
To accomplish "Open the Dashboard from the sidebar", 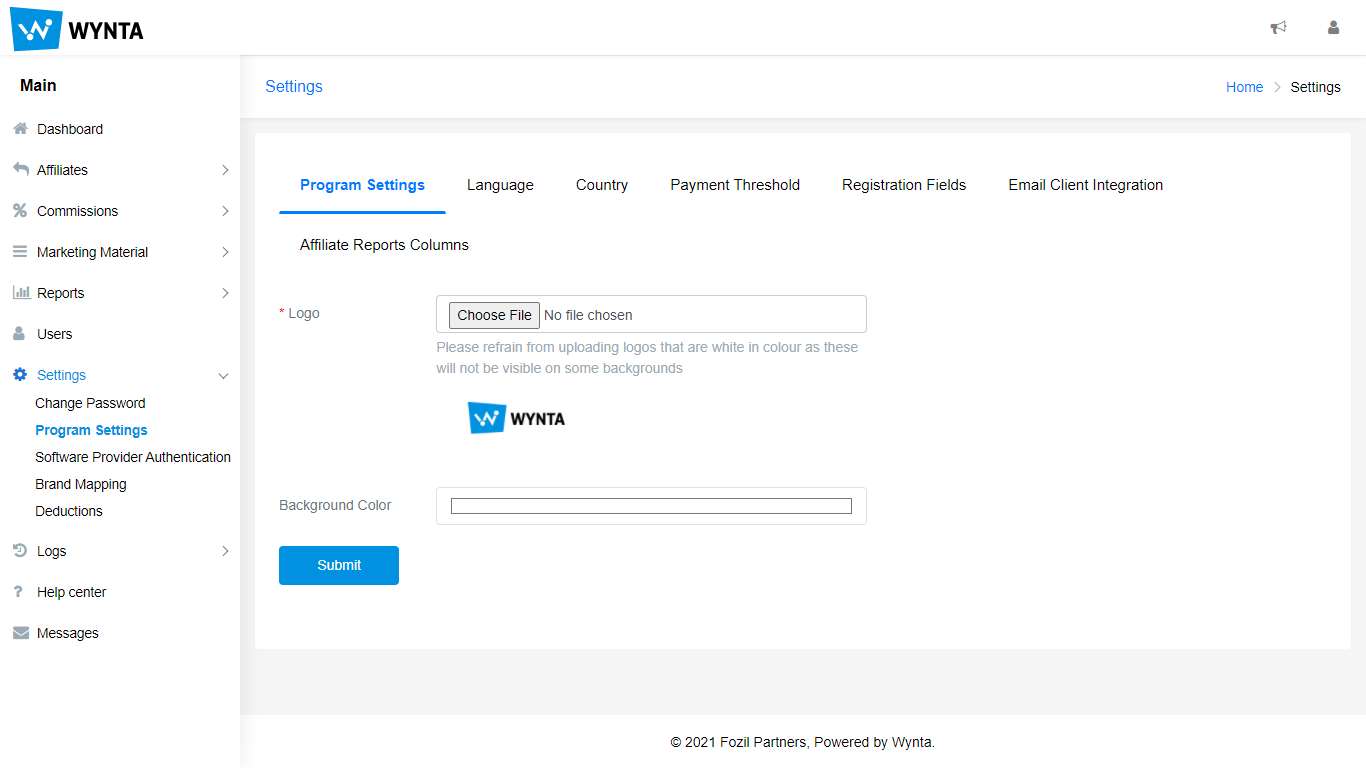I will (18, 128).
